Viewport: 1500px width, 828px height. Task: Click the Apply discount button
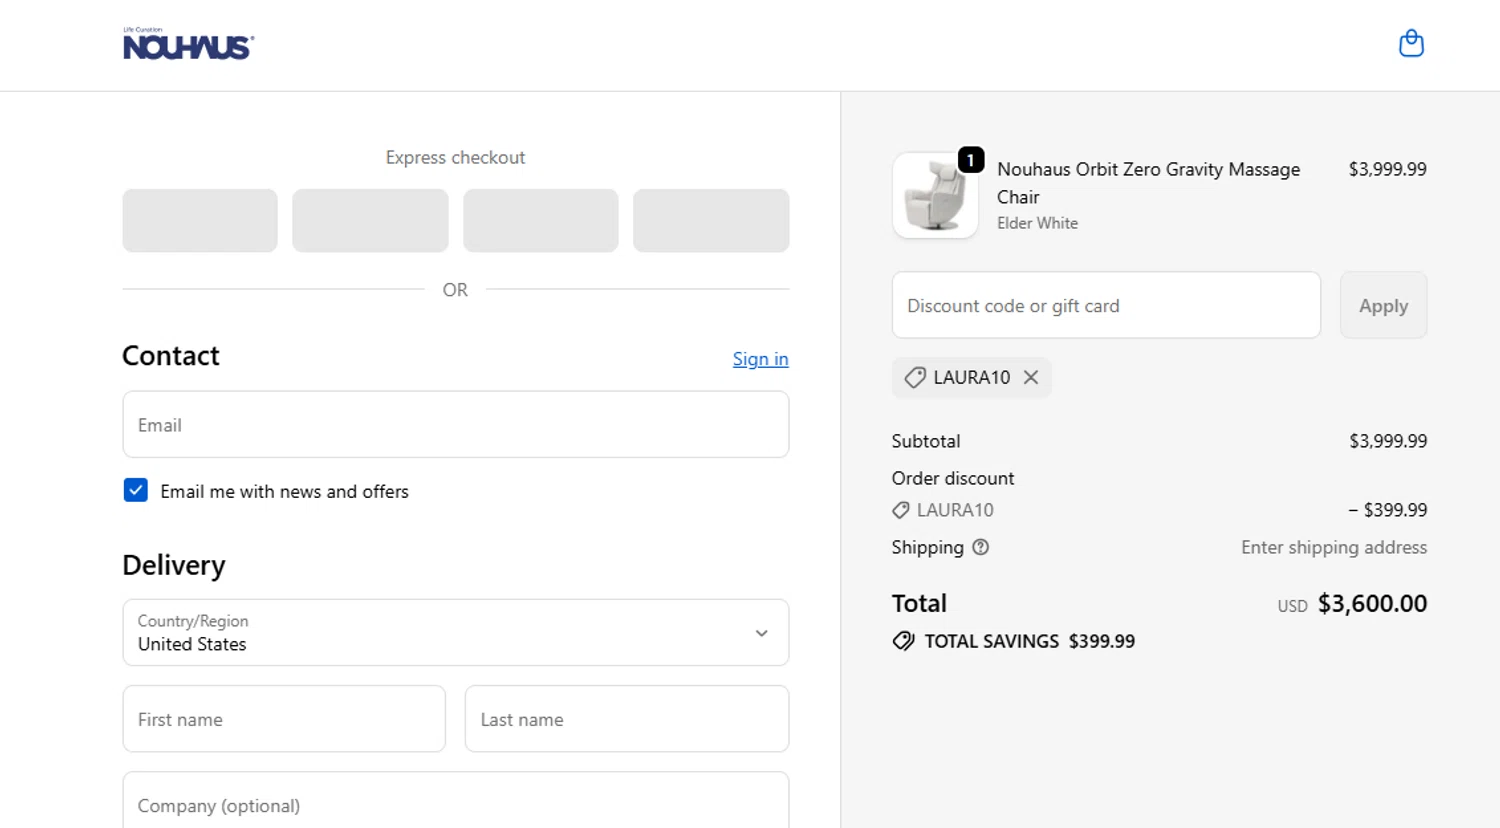point(1383,305)
